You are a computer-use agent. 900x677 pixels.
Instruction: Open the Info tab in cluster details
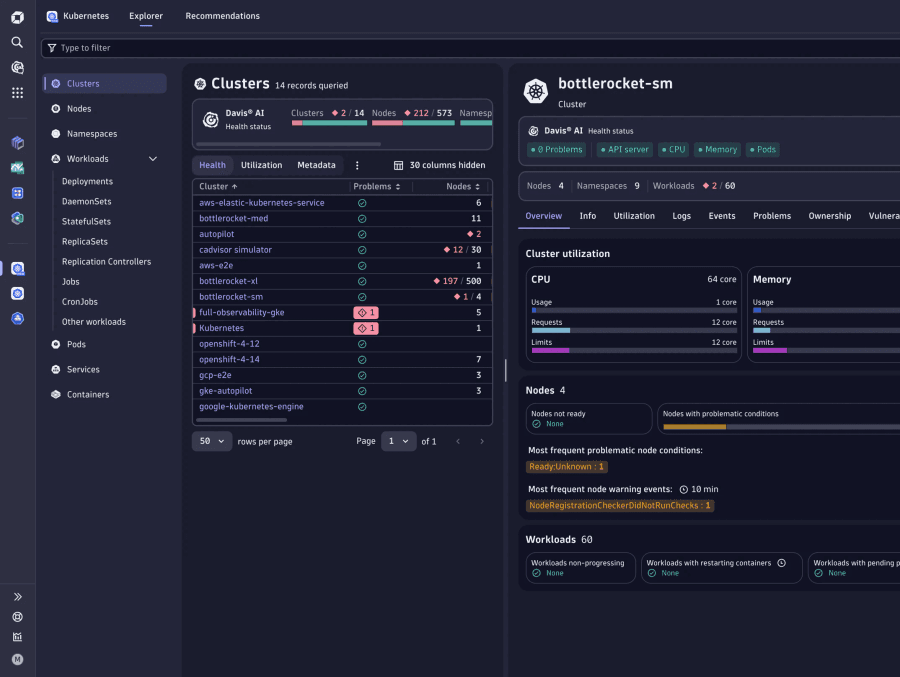[588, 216]
